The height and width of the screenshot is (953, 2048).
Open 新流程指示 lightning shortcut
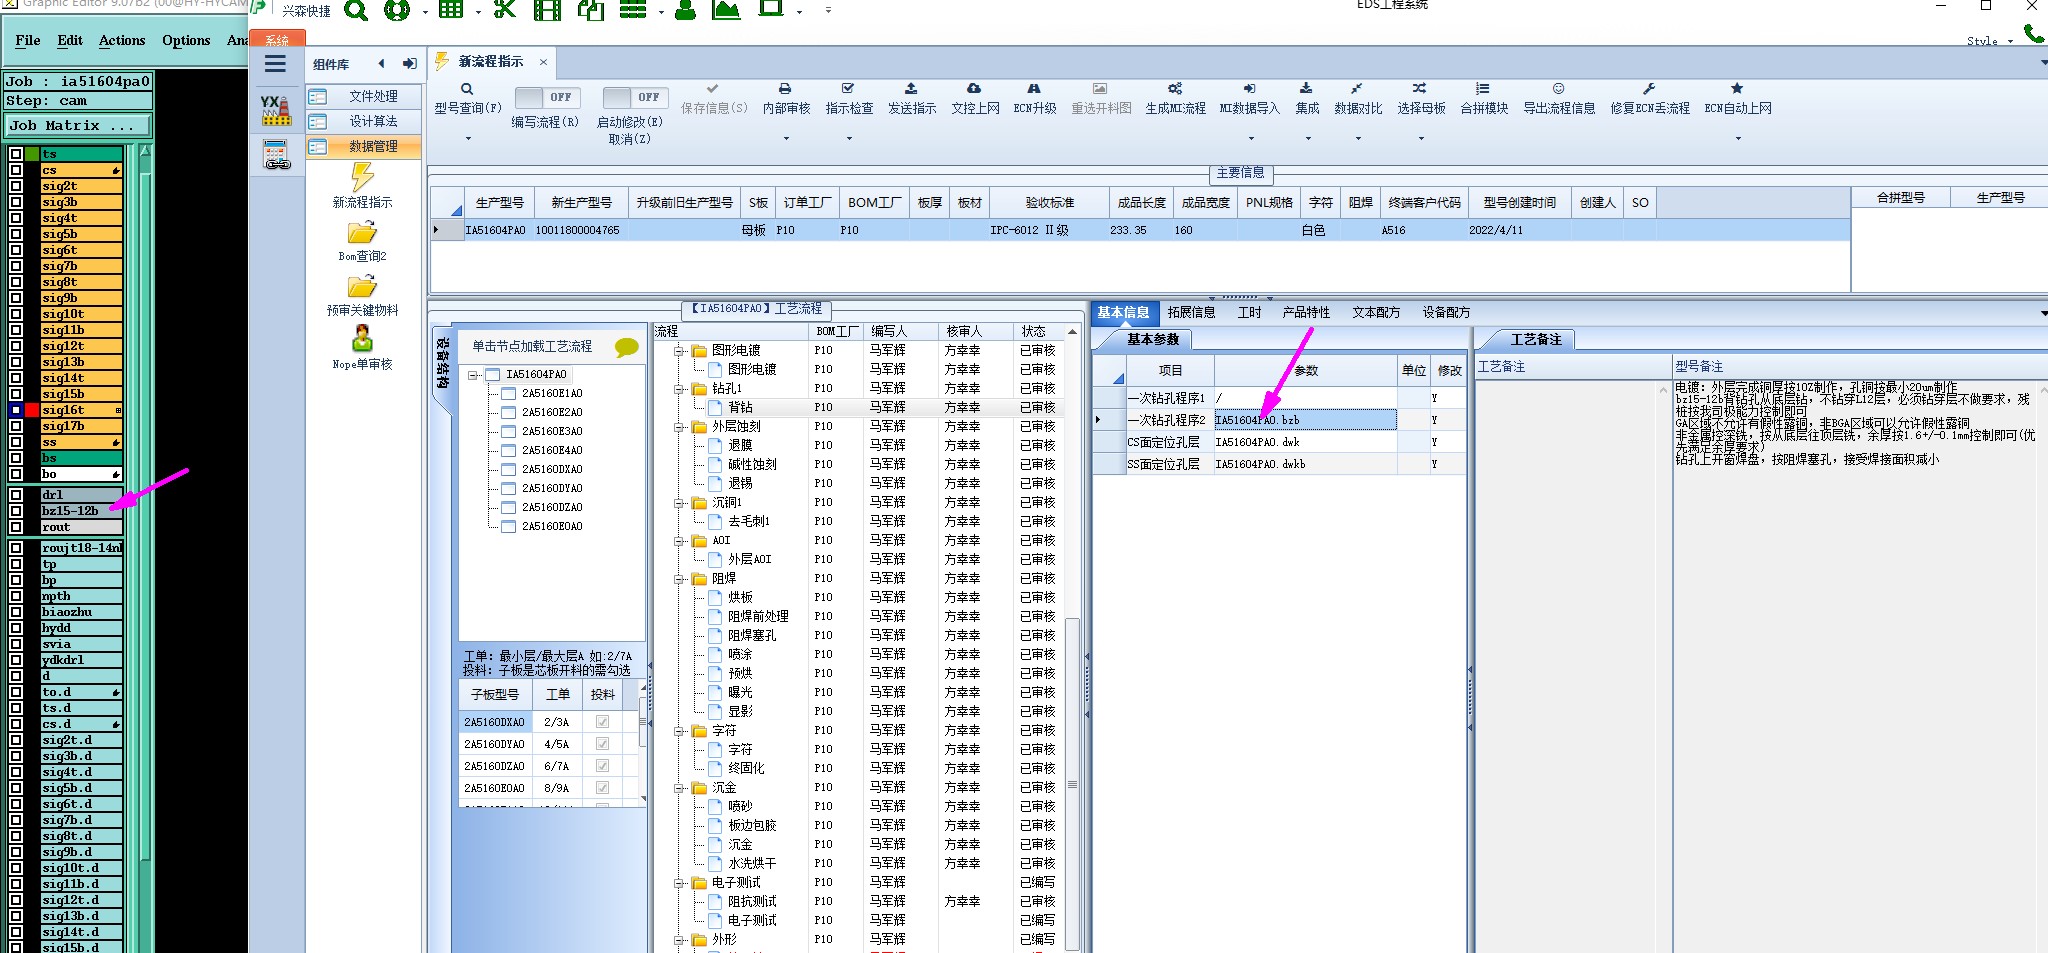pyautogui.click(x=362, y=177)
